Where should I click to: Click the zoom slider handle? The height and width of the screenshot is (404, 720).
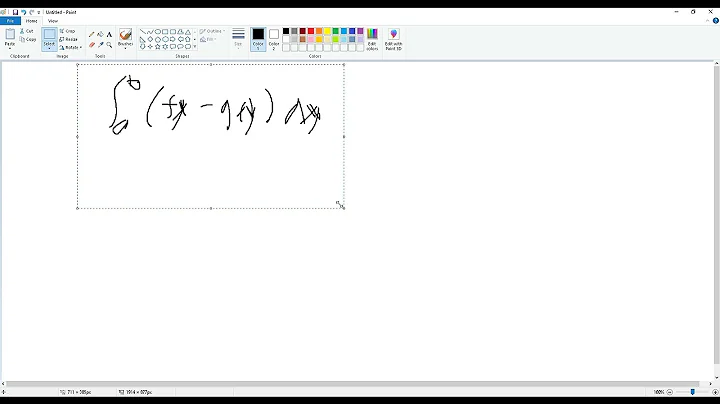pos(692,392)
